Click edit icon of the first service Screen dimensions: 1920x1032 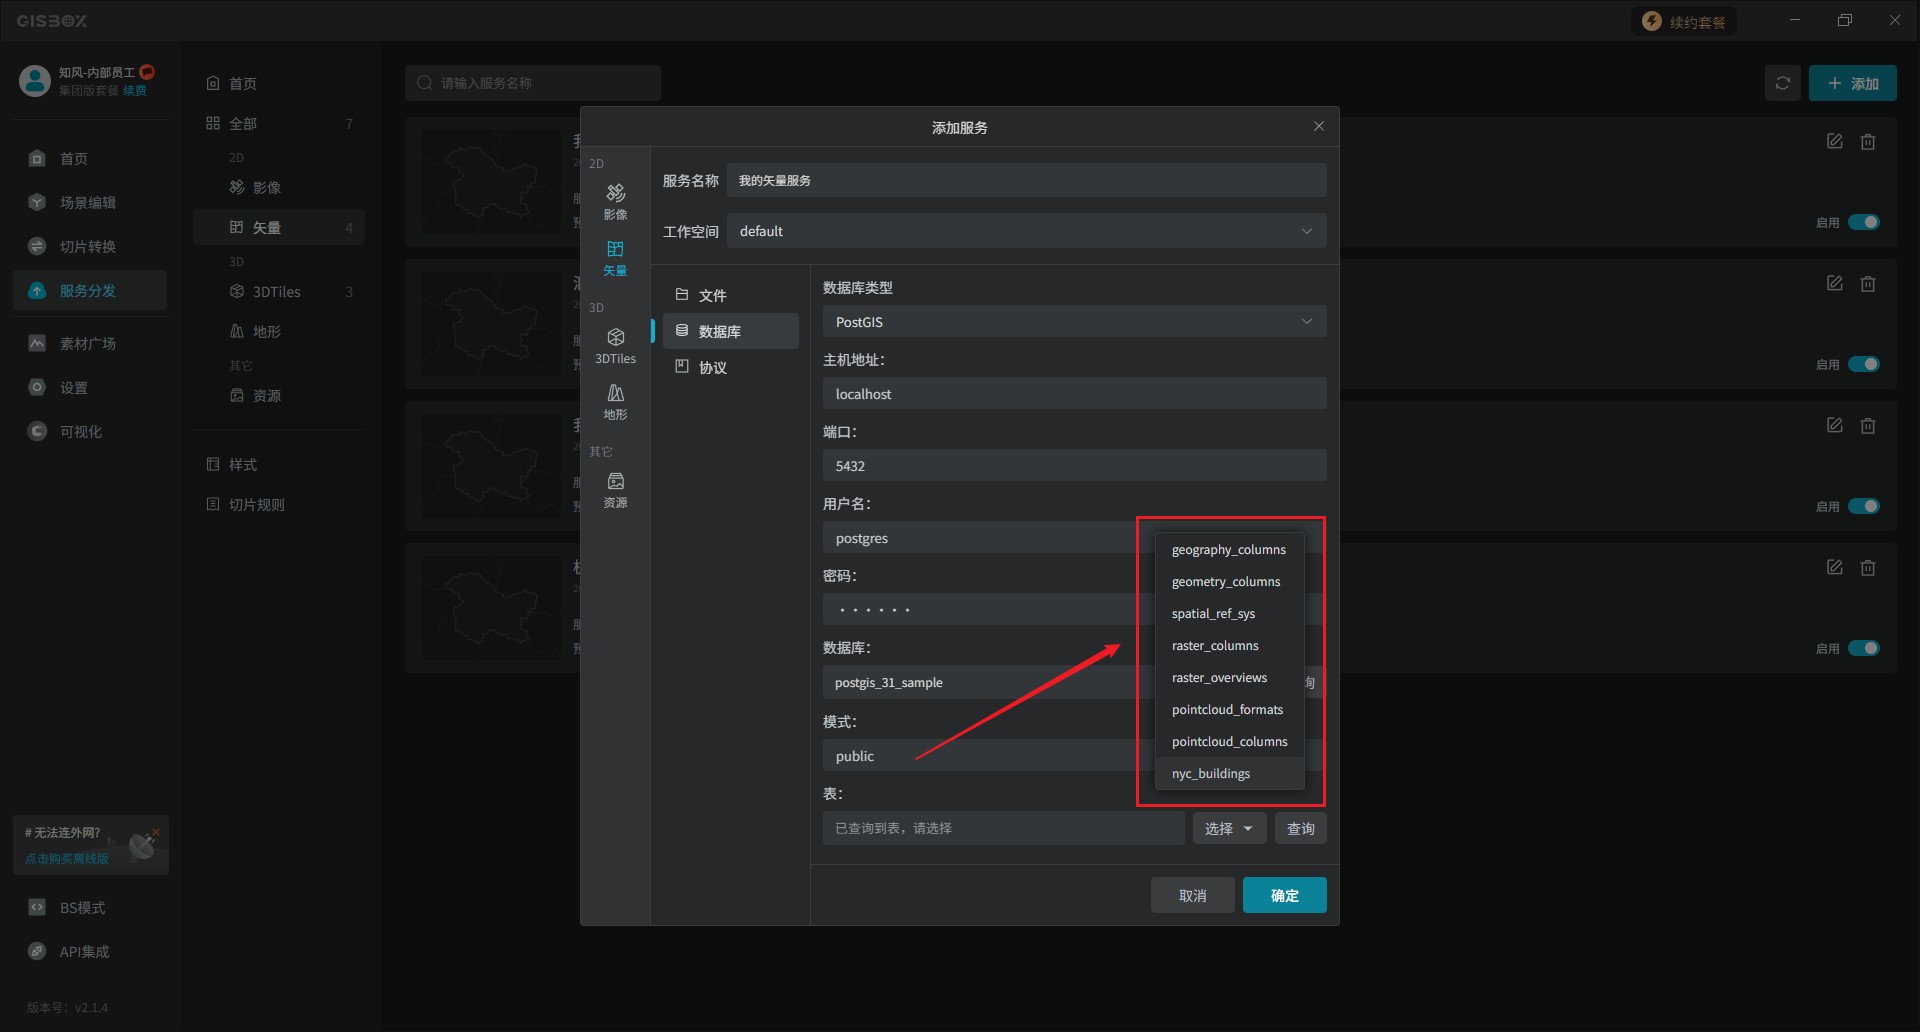pos(1834,142)
